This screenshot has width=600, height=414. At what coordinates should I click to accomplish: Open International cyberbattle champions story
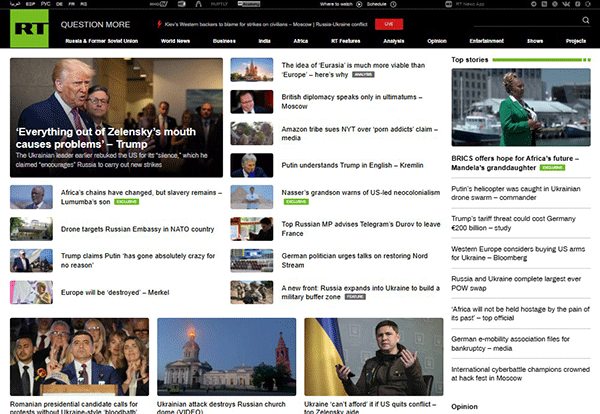point(520,373)
